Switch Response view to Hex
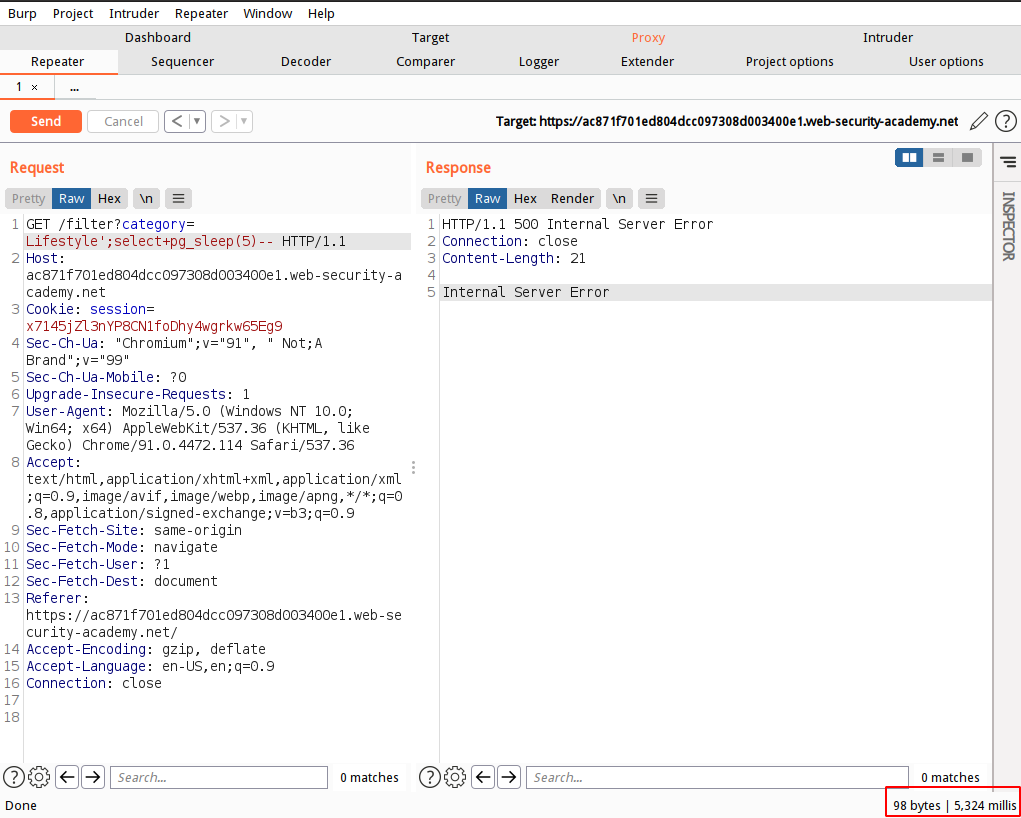This screenshot has height=818, width=1021. coord(525,199)
